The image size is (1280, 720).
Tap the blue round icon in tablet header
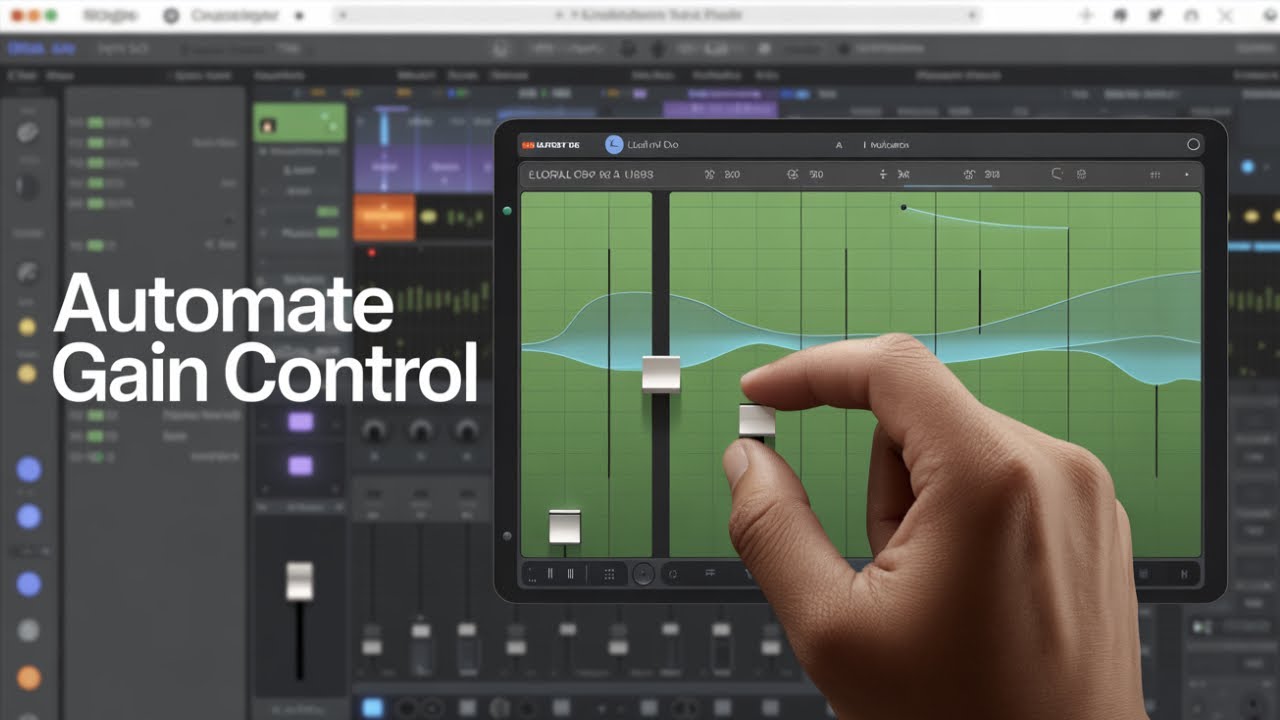(614, 145)
